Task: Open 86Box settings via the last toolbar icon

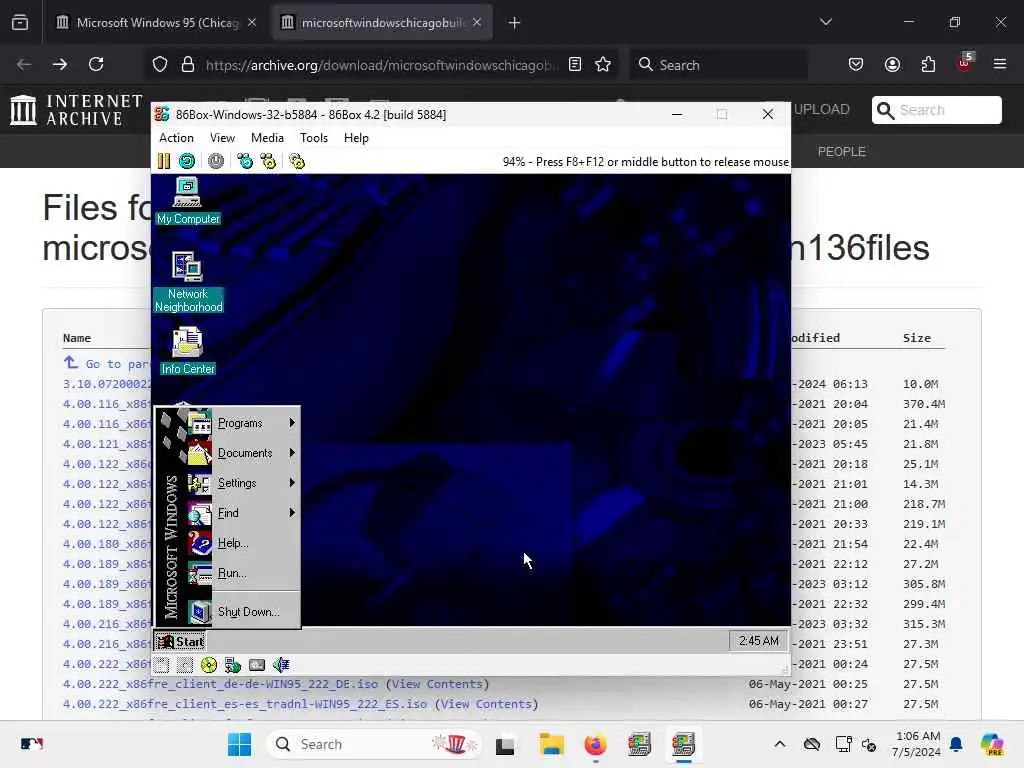Action: pyautogui.click(x=297, y=161)
